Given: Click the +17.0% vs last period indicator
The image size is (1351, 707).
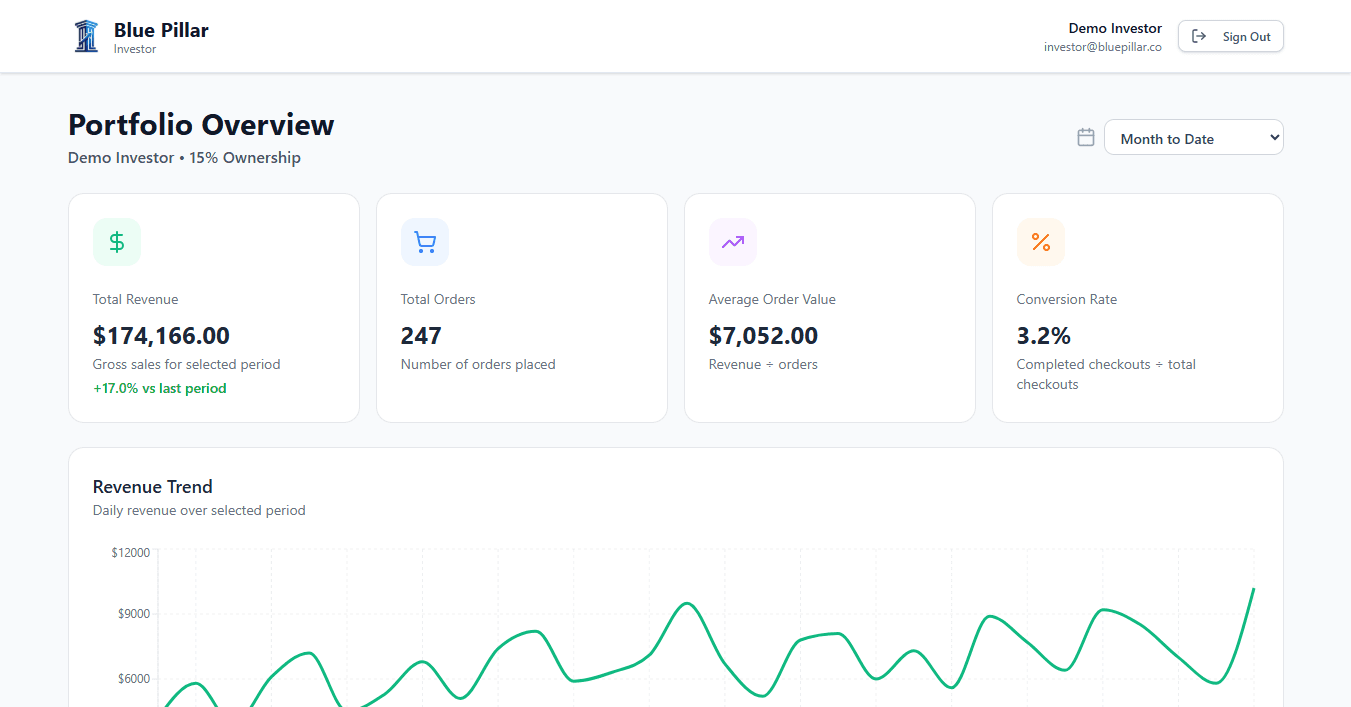Looking at the screenshot, I should click(160, 387).
